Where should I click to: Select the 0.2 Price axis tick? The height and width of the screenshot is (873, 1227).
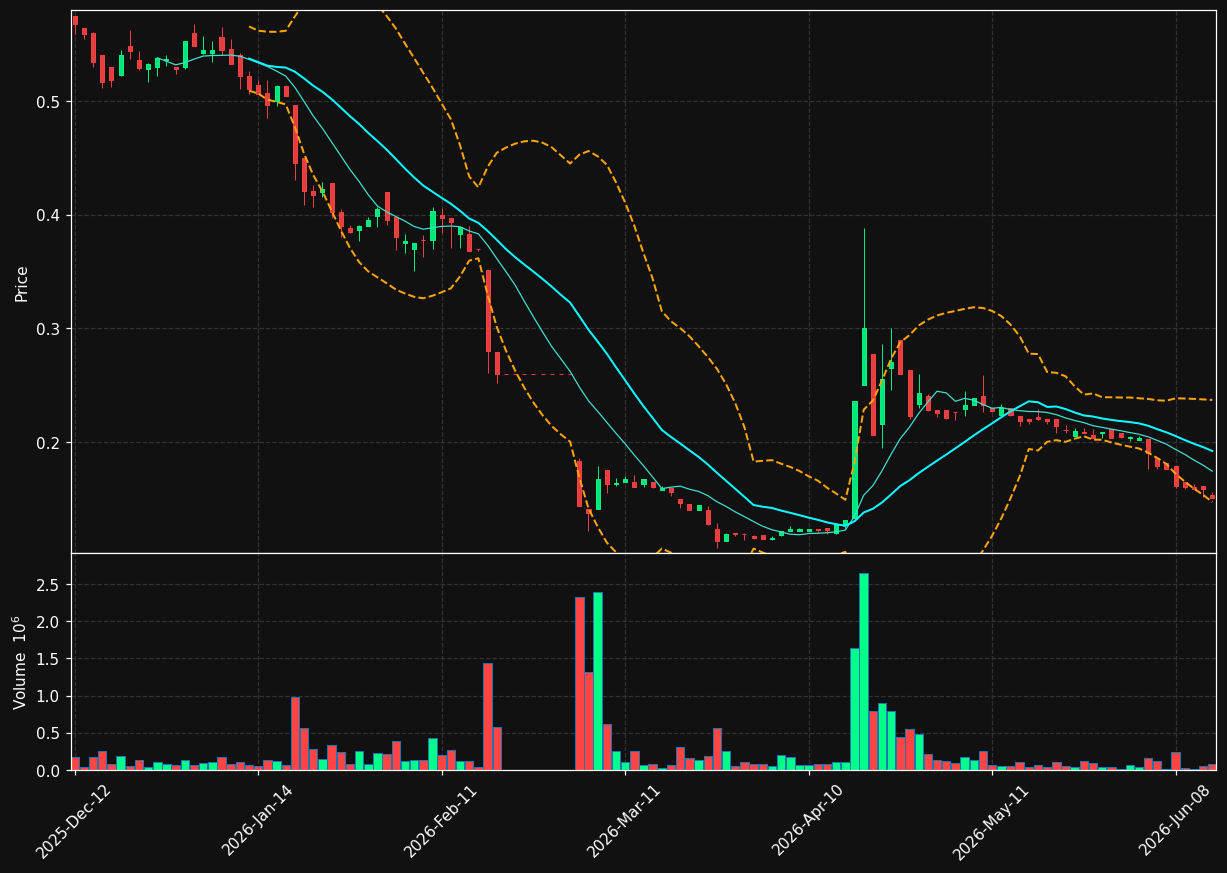pos(50,443)
